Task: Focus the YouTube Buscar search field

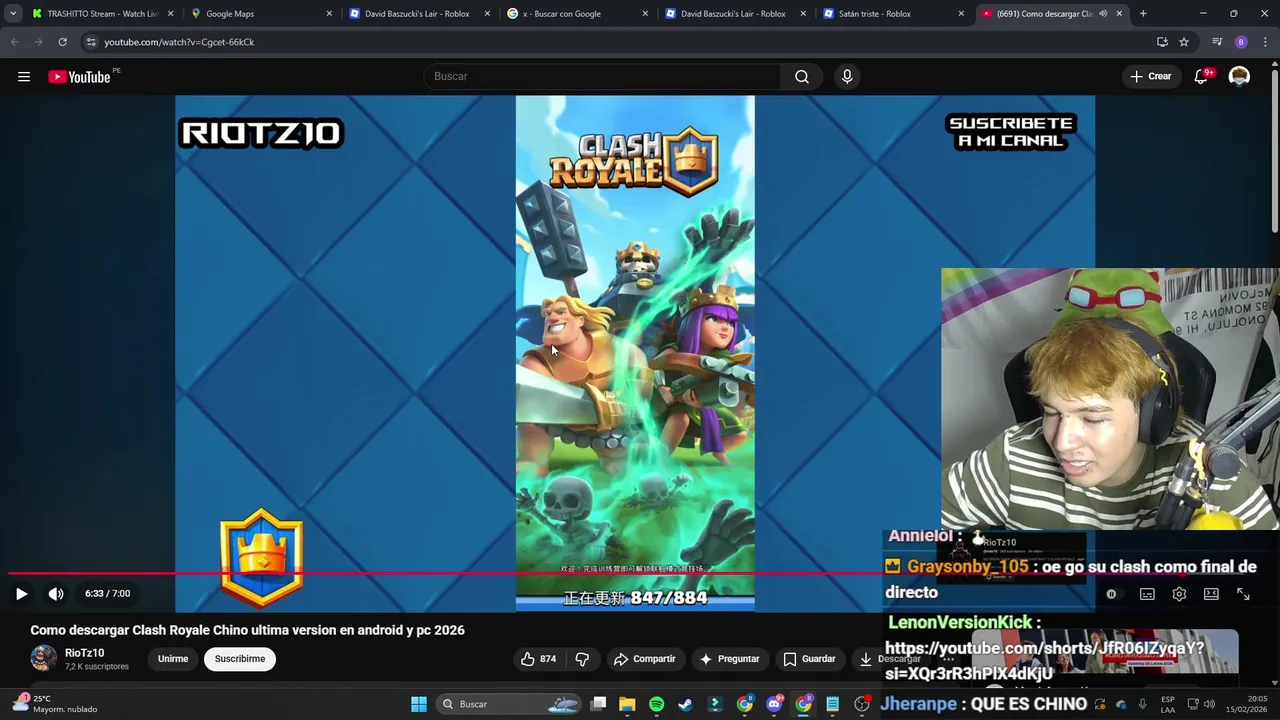Action: 603,76
